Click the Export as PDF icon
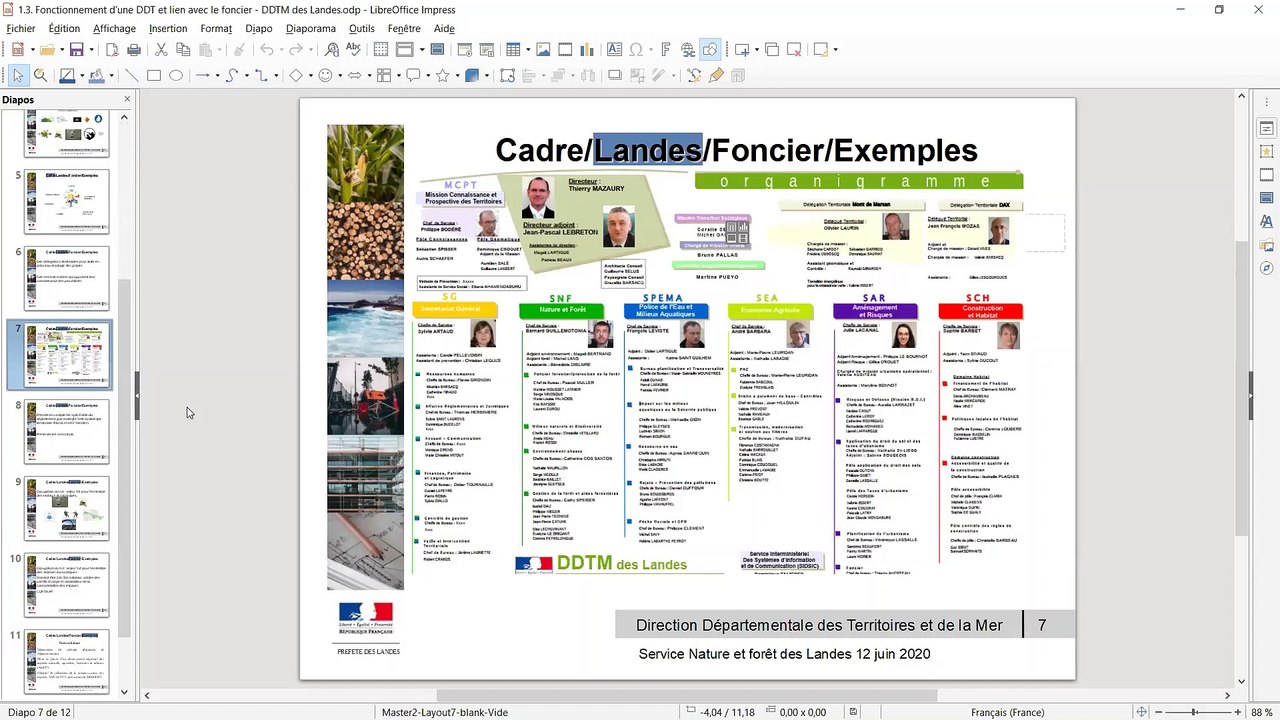Viewport: 1280px width, 720px height. pos(110,49)
